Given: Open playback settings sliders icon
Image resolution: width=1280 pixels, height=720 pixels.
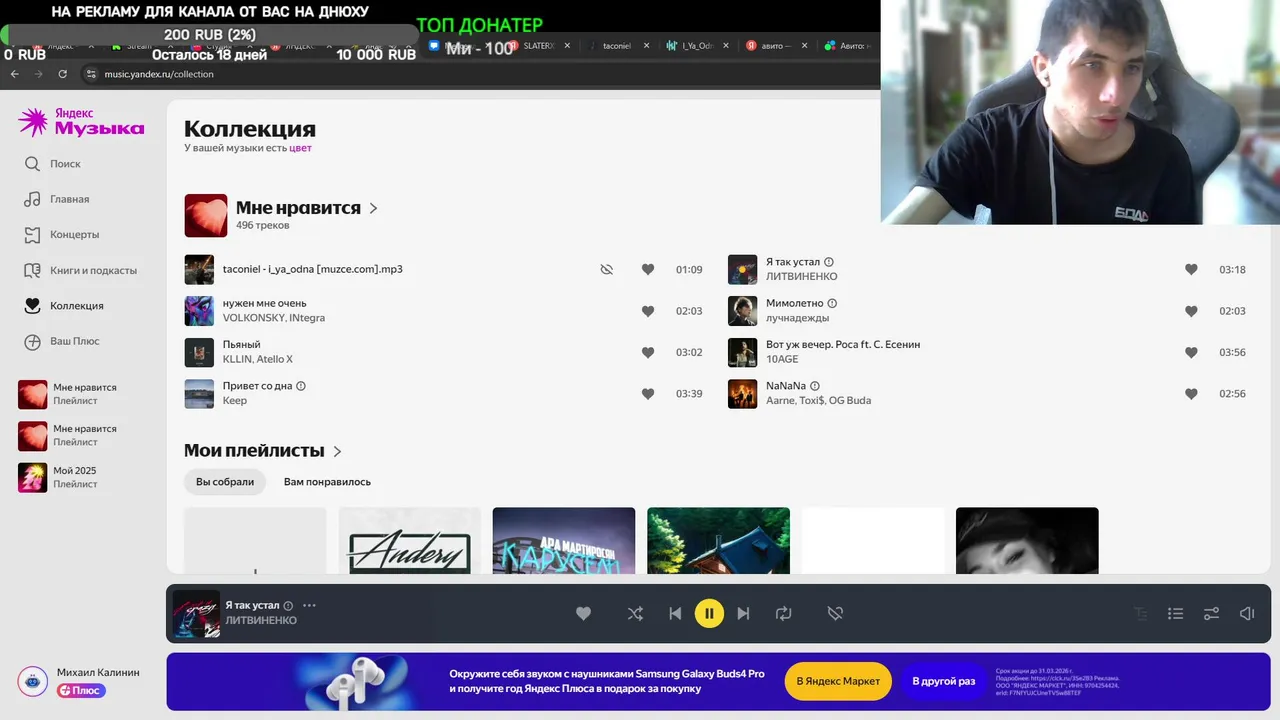Looking at the screenshot, I should click(1211, 613).
